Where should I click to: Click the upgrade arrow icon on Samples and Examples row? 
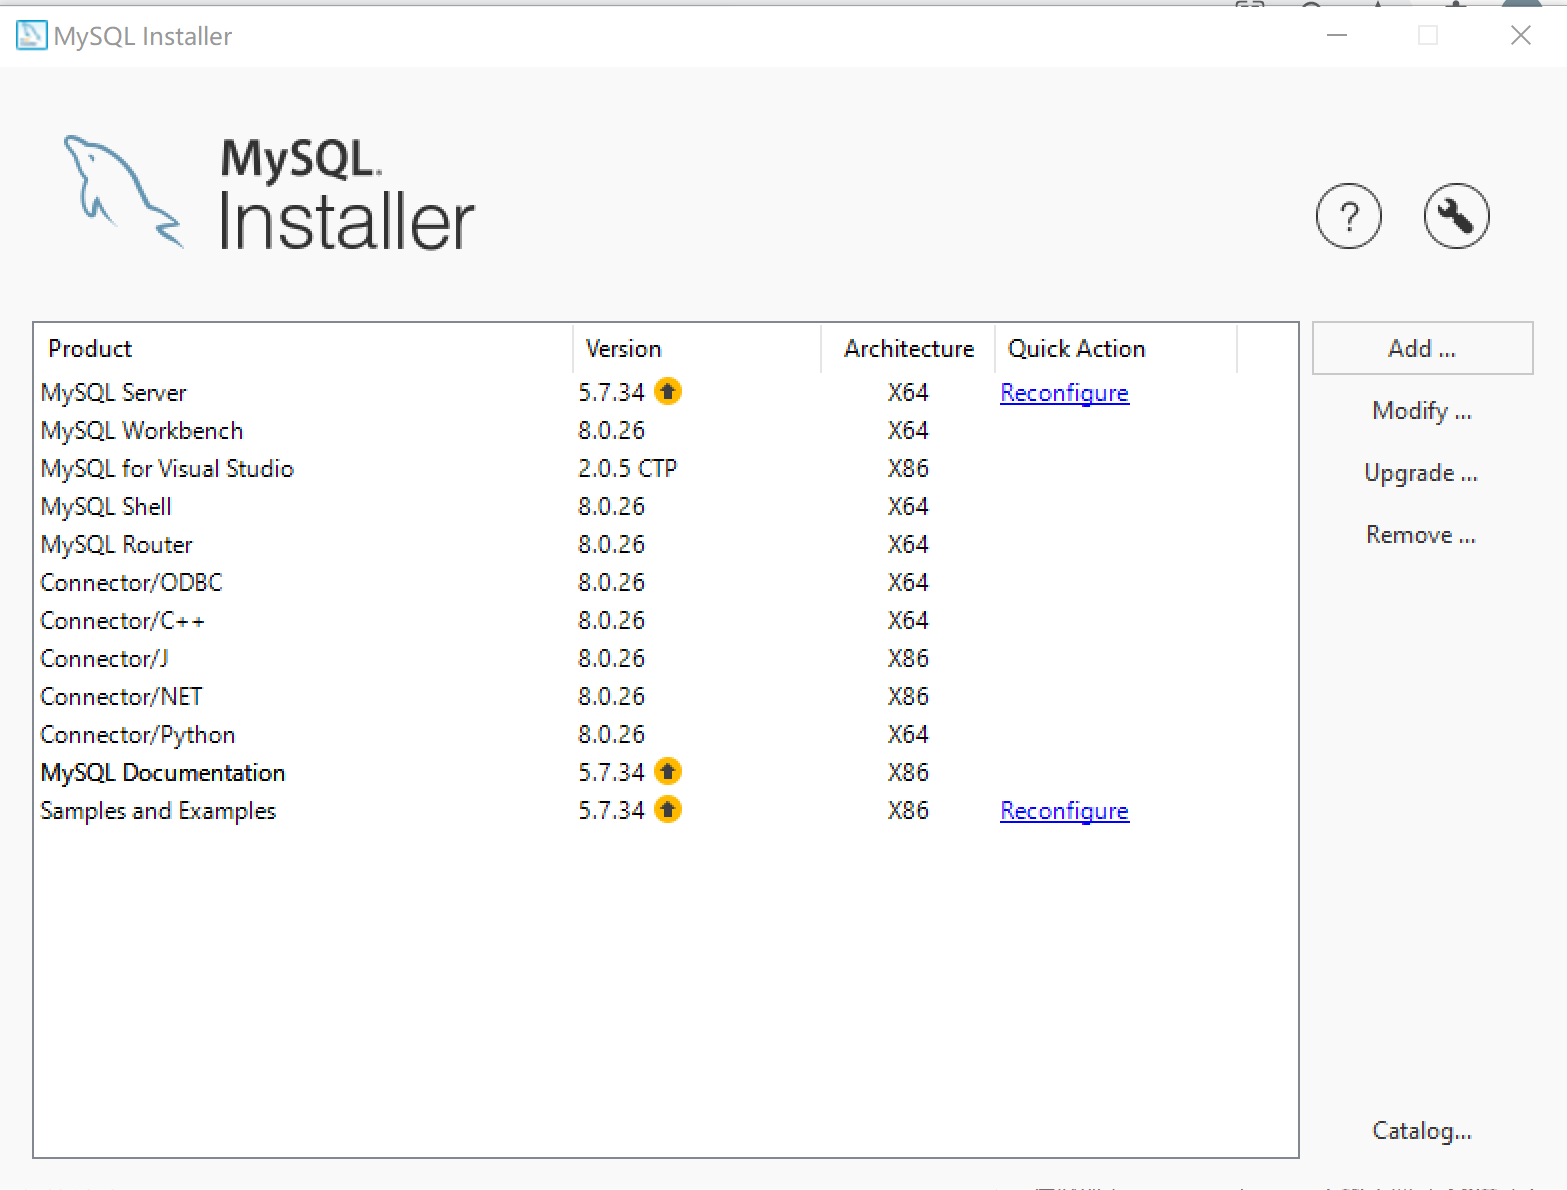(668, 810)
